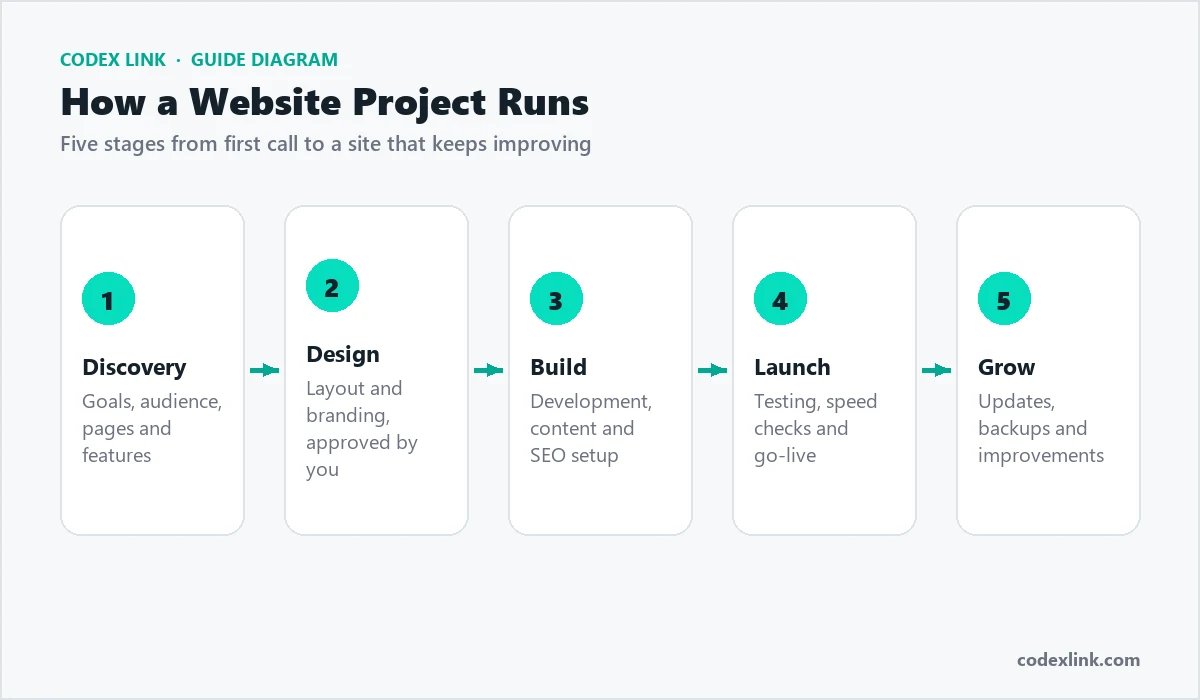Click the 'Five stages from first call' subtitle

click(x=326, y=144)
